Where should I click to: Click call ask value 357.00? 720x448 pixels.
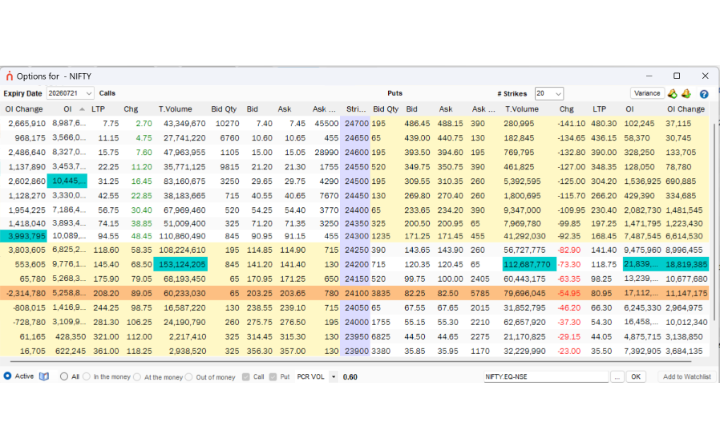[x=292, y=351]
